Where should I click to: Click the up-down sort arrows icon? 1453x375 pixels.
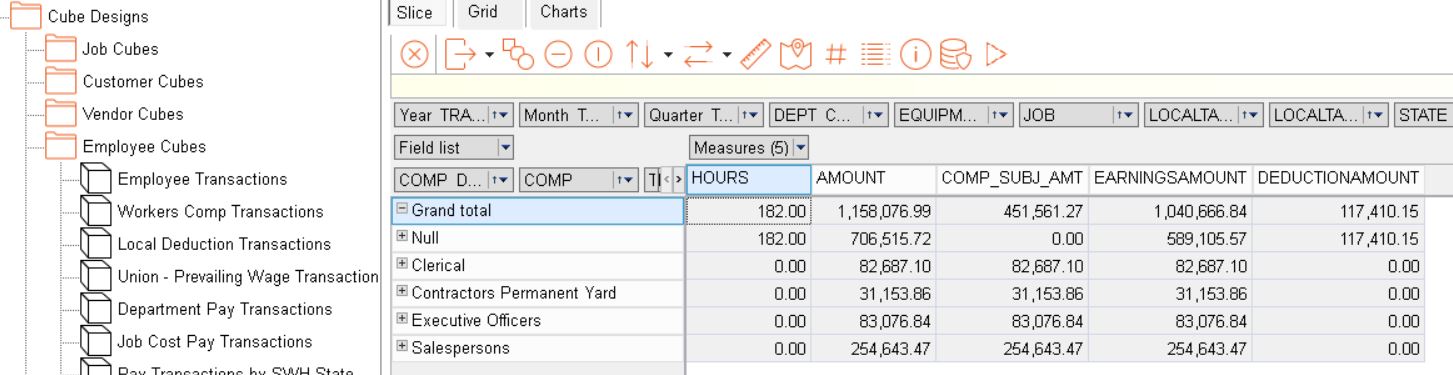[640, 55]
